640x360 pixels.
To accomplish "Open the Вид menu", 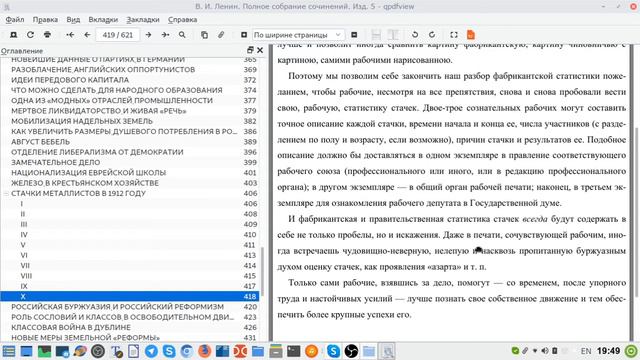I will [73, 20].
